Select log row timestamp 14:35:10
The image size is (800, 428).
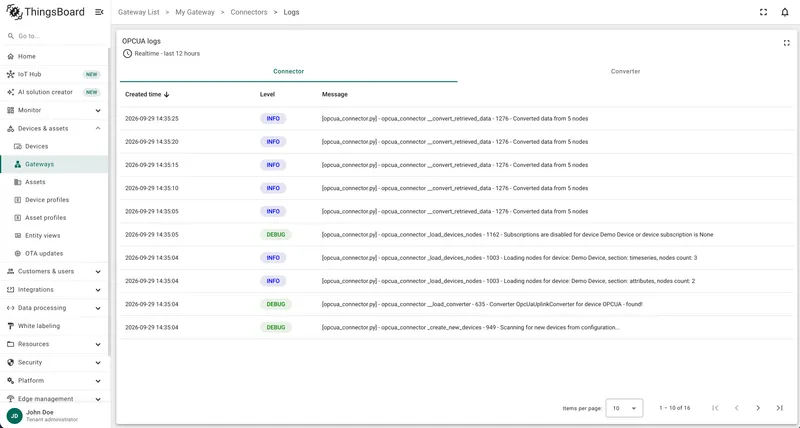(152, 188)
